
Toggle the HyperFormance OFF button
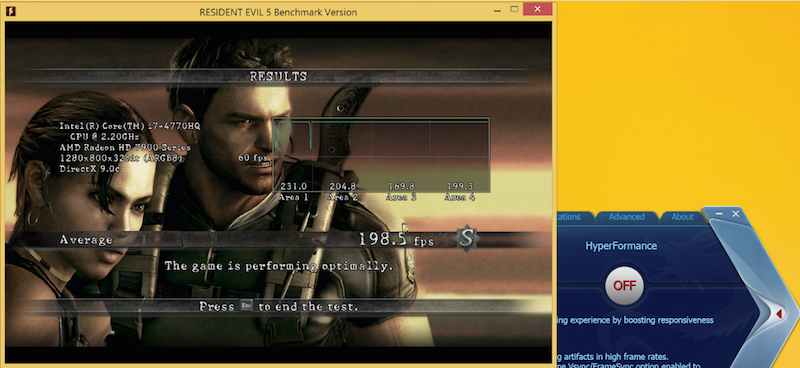[624, 285]
